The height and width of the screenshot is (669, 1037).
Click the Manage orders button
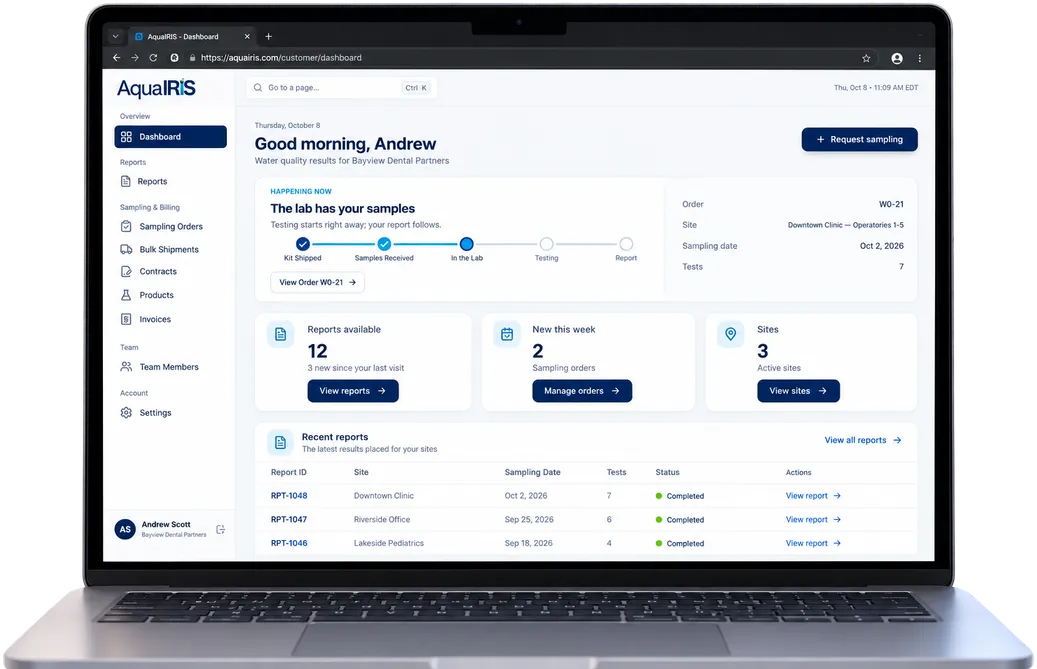click(x=582, y=391)
